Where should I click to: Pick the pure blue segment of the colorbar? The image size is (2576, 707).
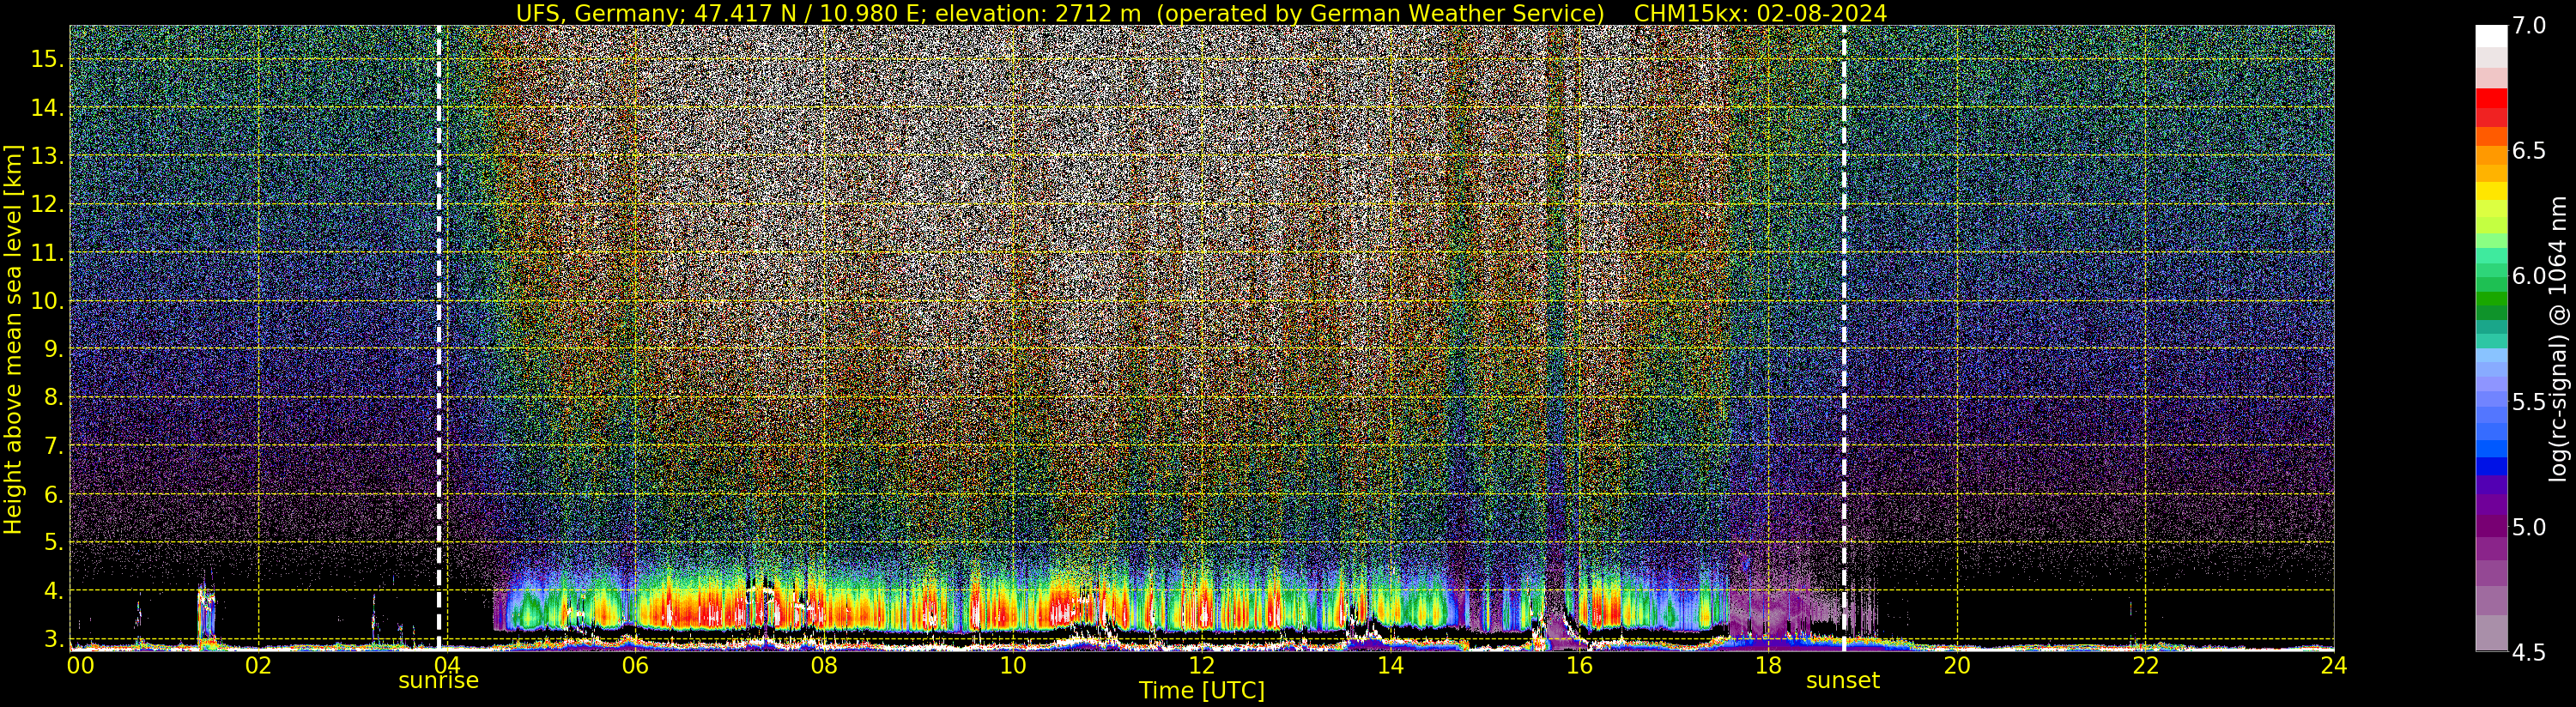click(2491, 466)
